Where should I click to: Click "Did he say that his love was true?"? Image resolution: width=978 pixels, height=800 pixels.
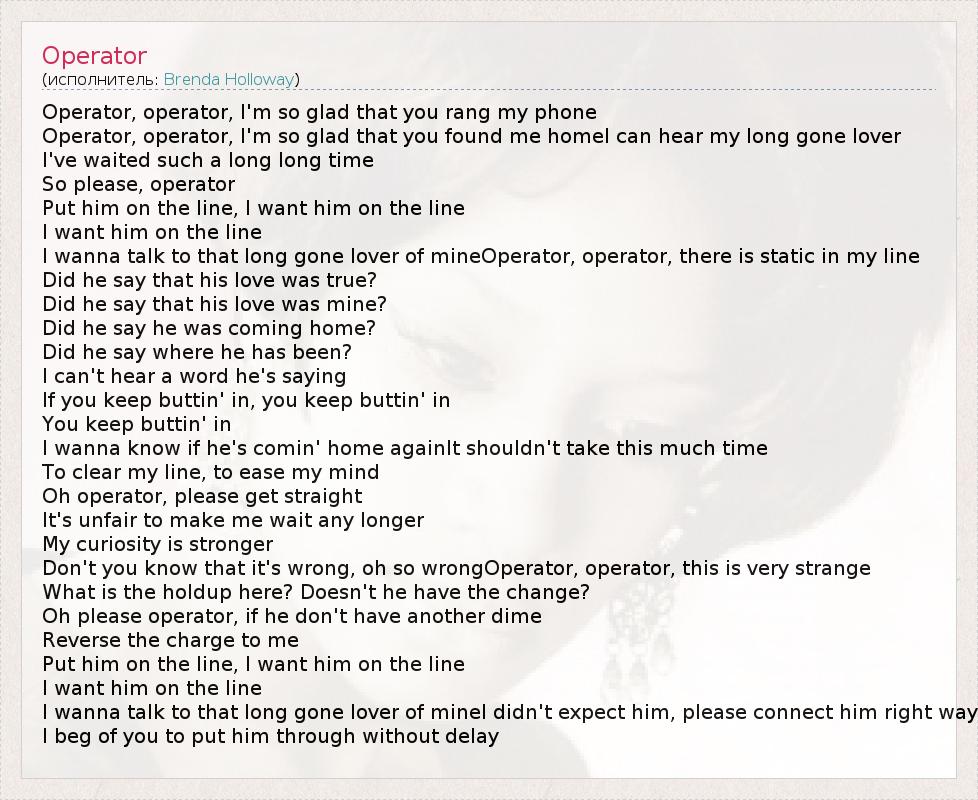[210, 280]
